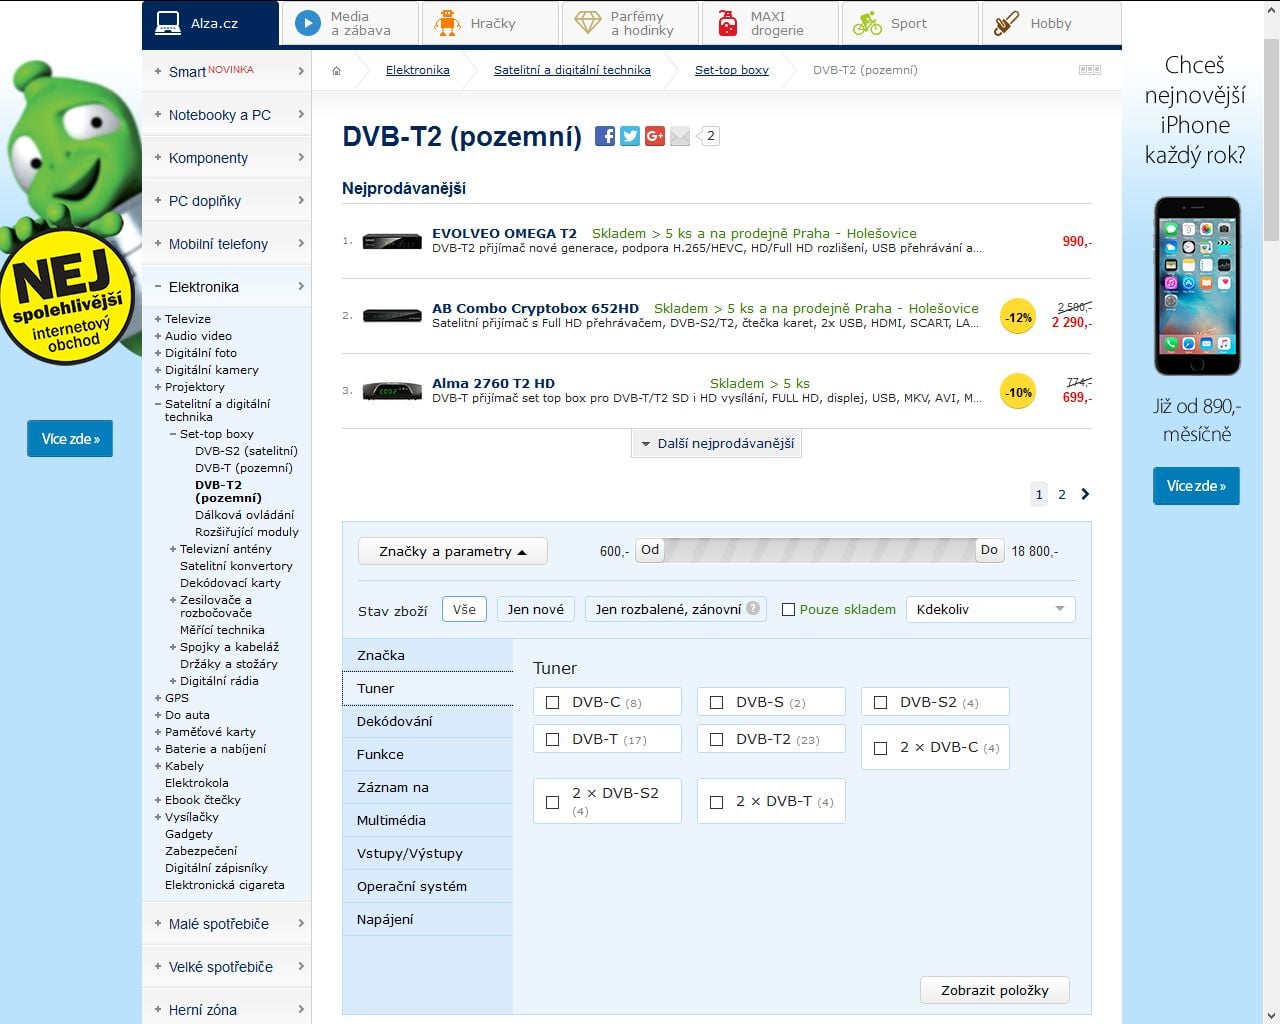Filter by Jen nové condition

tap(536, 609)
